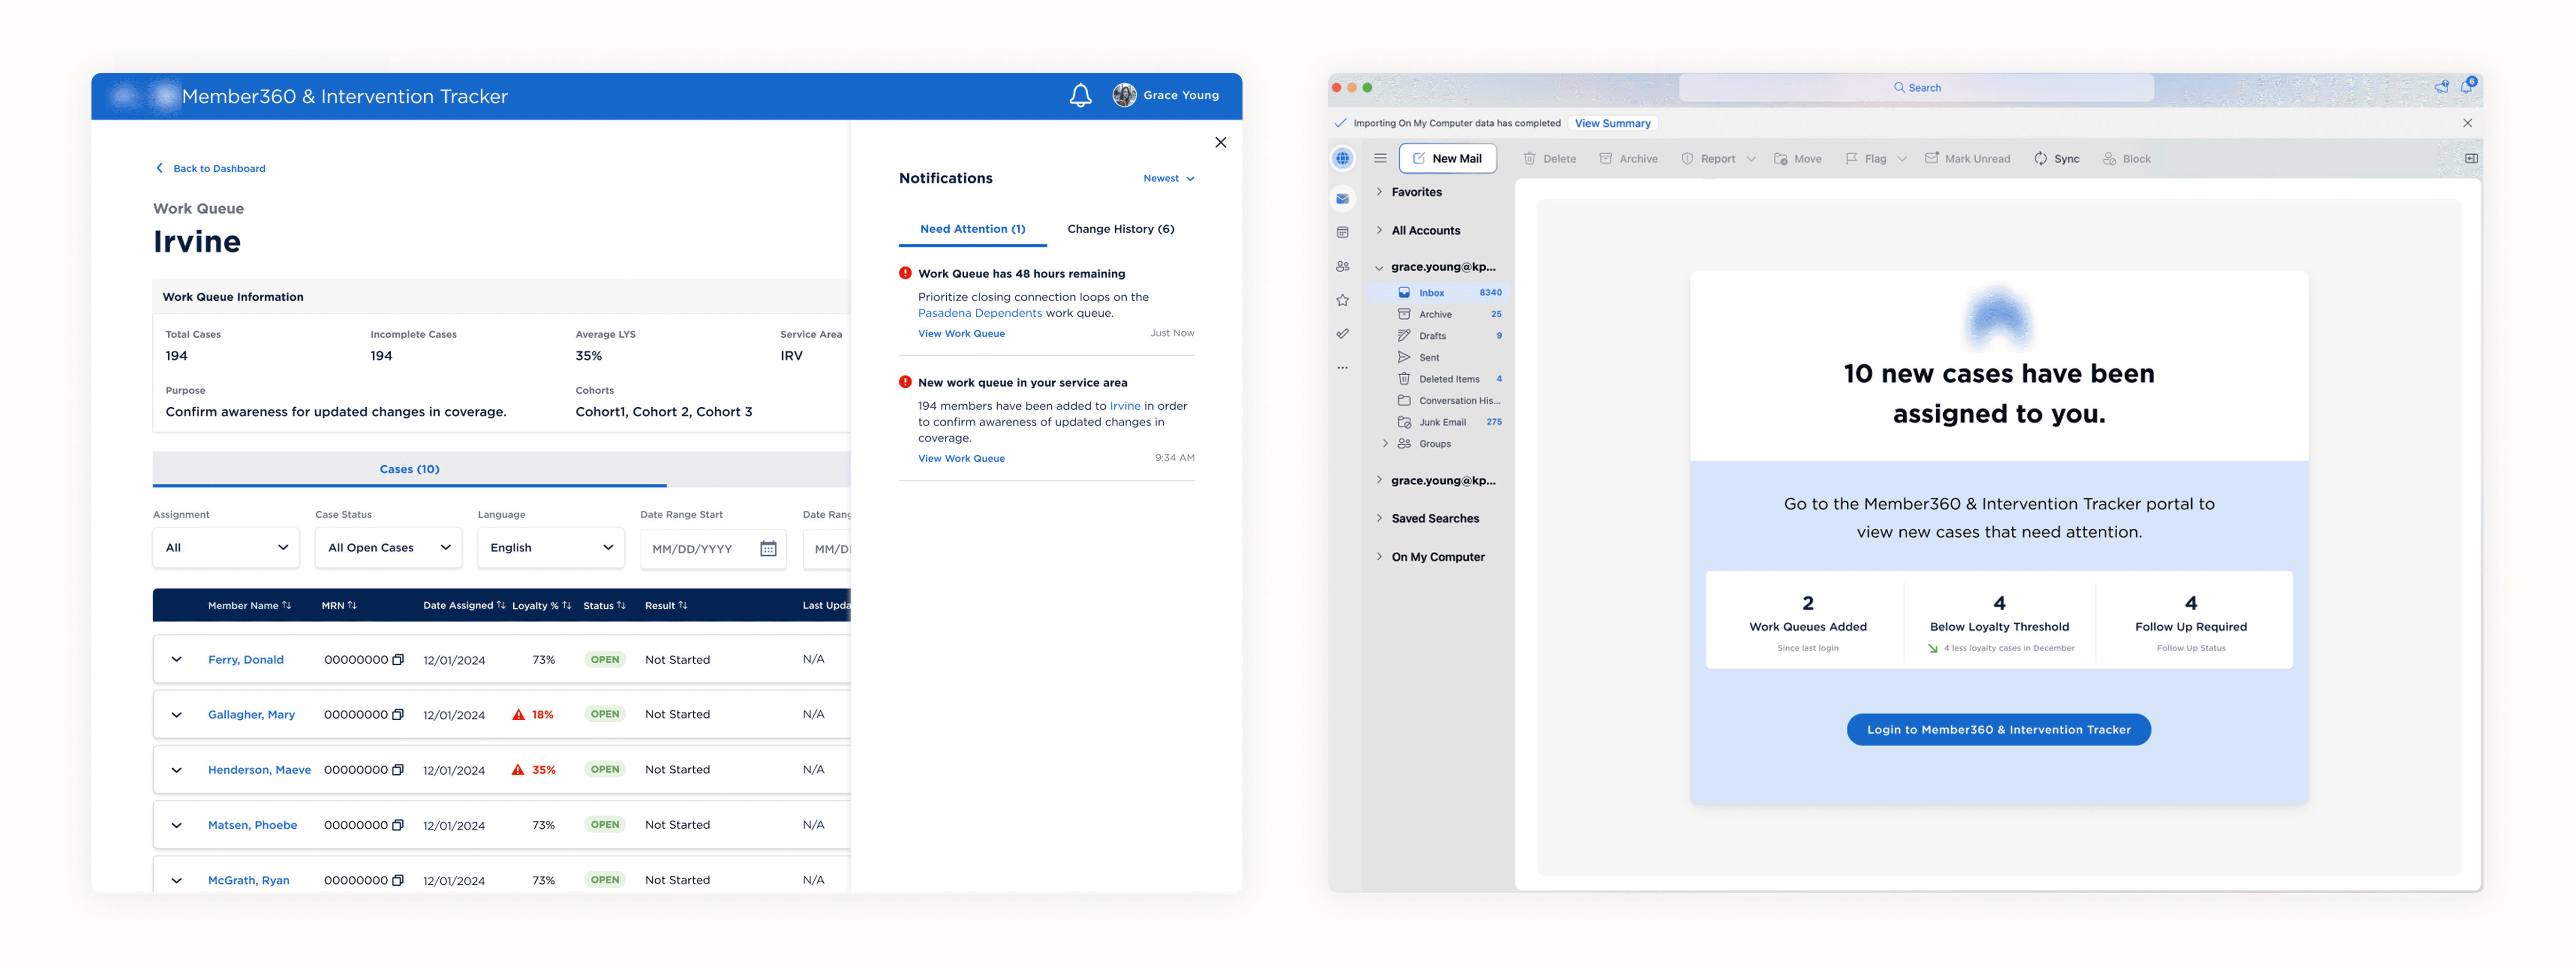Click the mail Search field
2576x966 pixels.
1916,88
